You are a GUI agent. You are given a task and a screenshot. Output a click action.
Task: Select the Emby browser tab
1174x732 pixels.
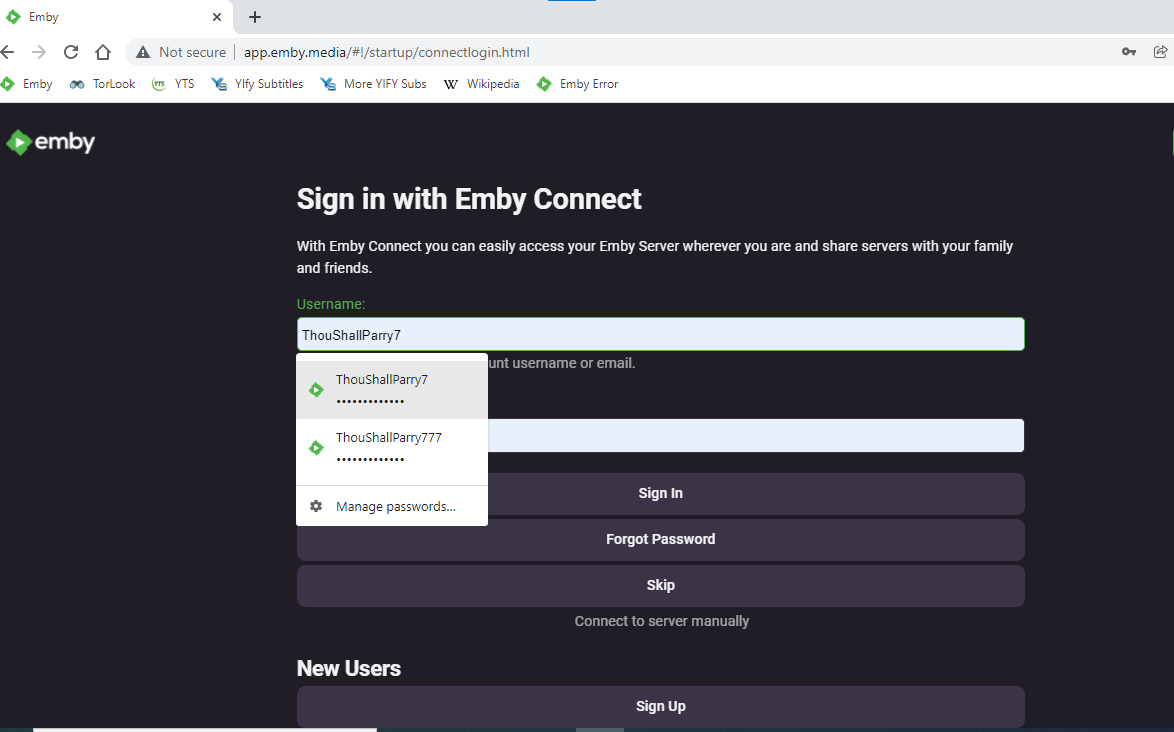point(116,17)
